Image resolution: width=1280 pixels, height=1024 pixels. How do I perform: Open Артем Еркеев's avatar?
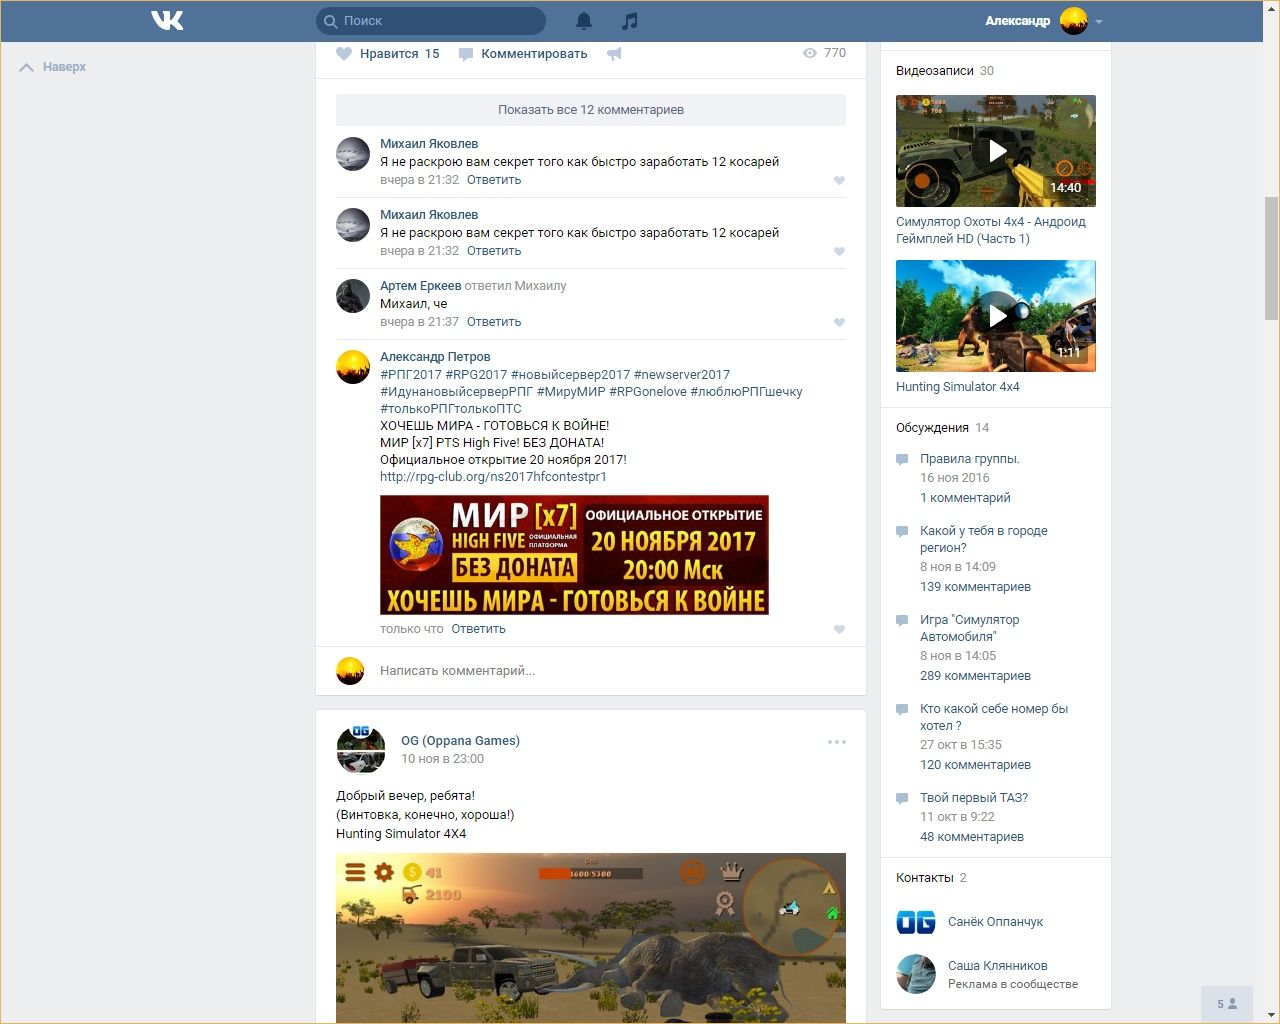[353, 296]
